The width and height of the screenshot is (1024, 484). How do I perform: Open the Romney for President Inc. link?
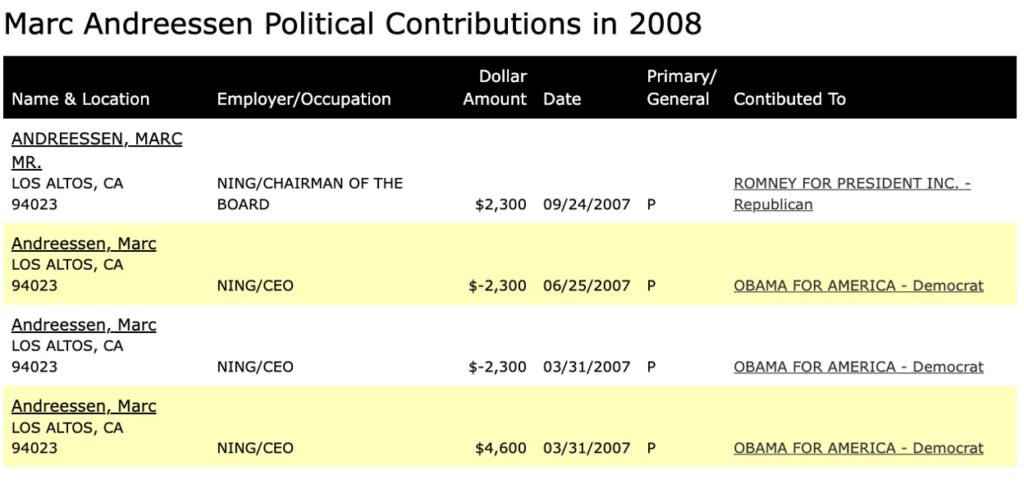pos(852,184)
